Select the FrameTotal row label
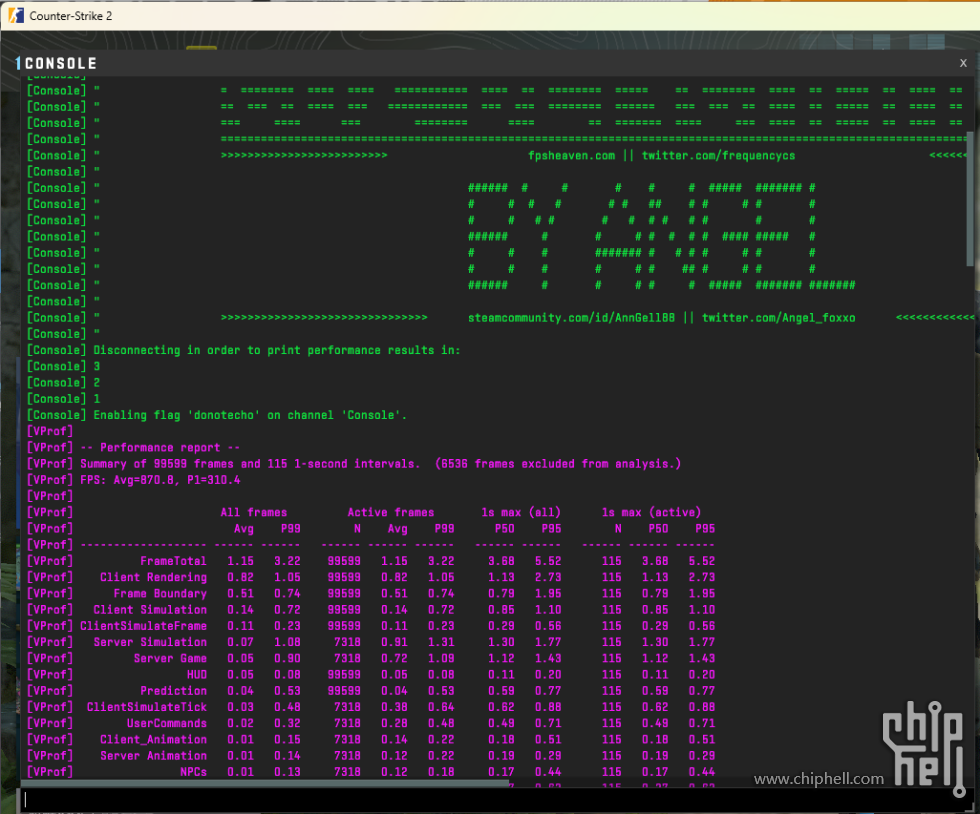This screenshot has width=980, height=814. (x=173, y=561)
